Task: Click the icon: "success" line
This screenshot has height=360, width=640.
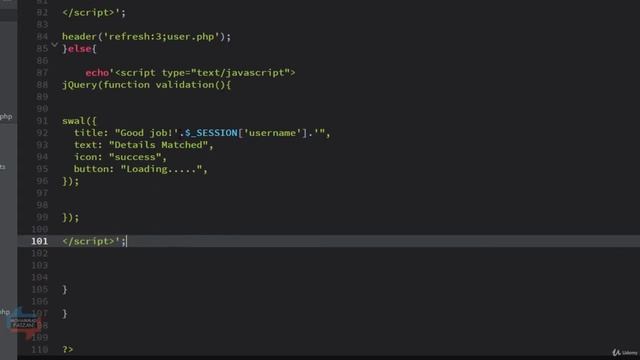Action: [120, 157]
